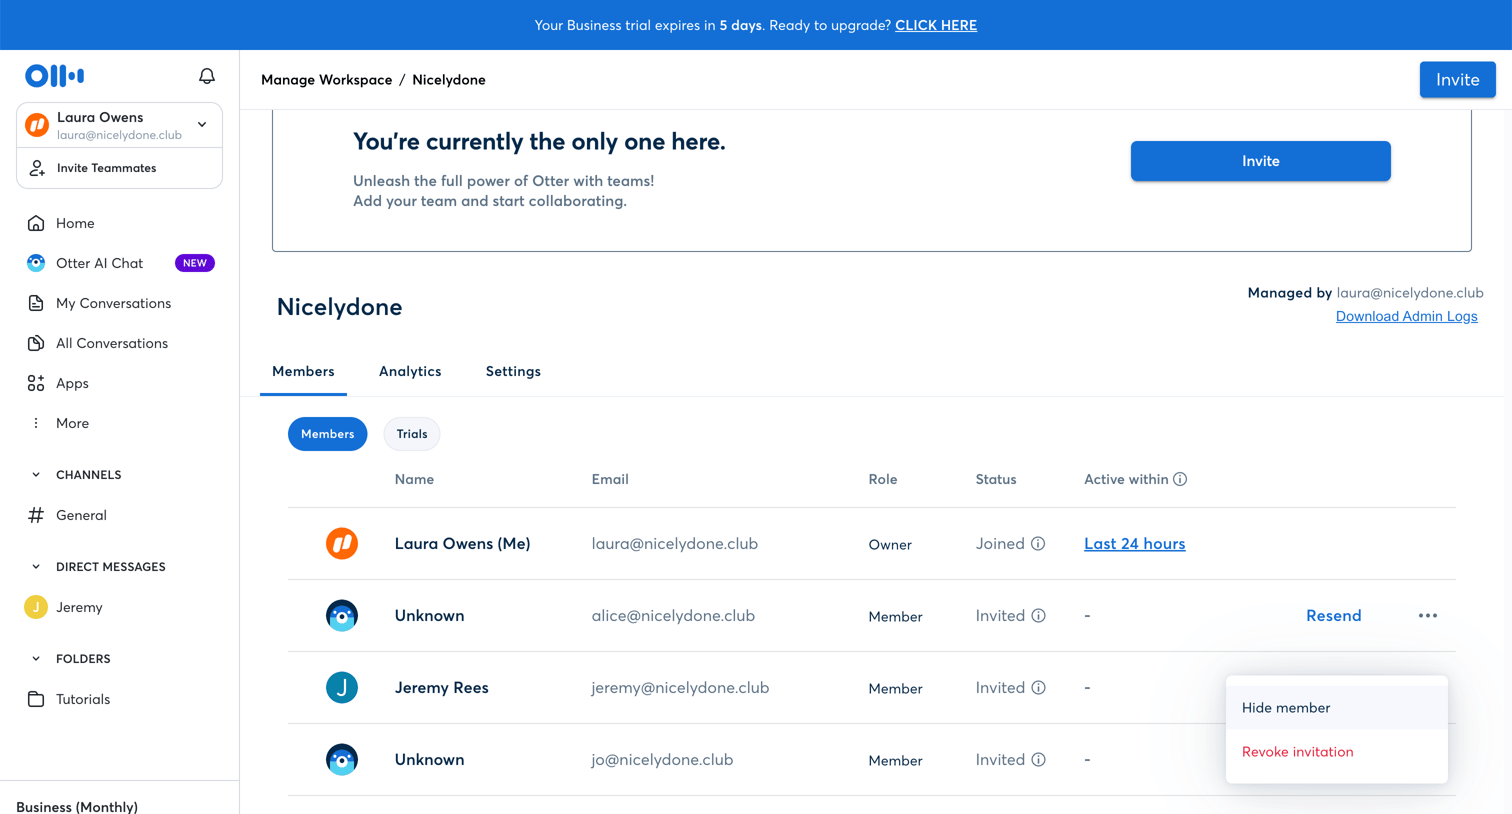Click Jeremy Rees teal J avatar
The width and height of the screenshot is (1512, 814).
point(342,688)
